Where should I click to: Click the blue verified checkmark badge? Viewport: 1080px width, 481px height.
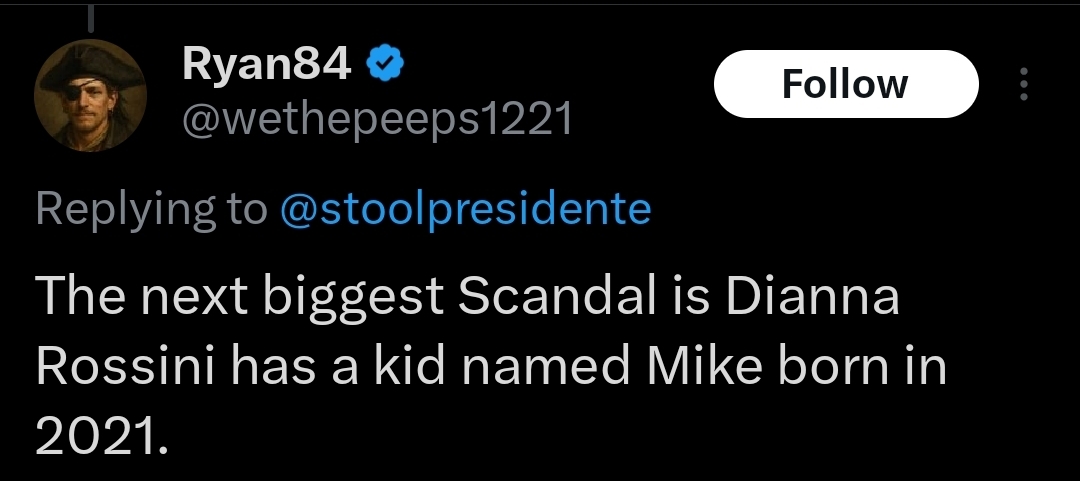384,65
